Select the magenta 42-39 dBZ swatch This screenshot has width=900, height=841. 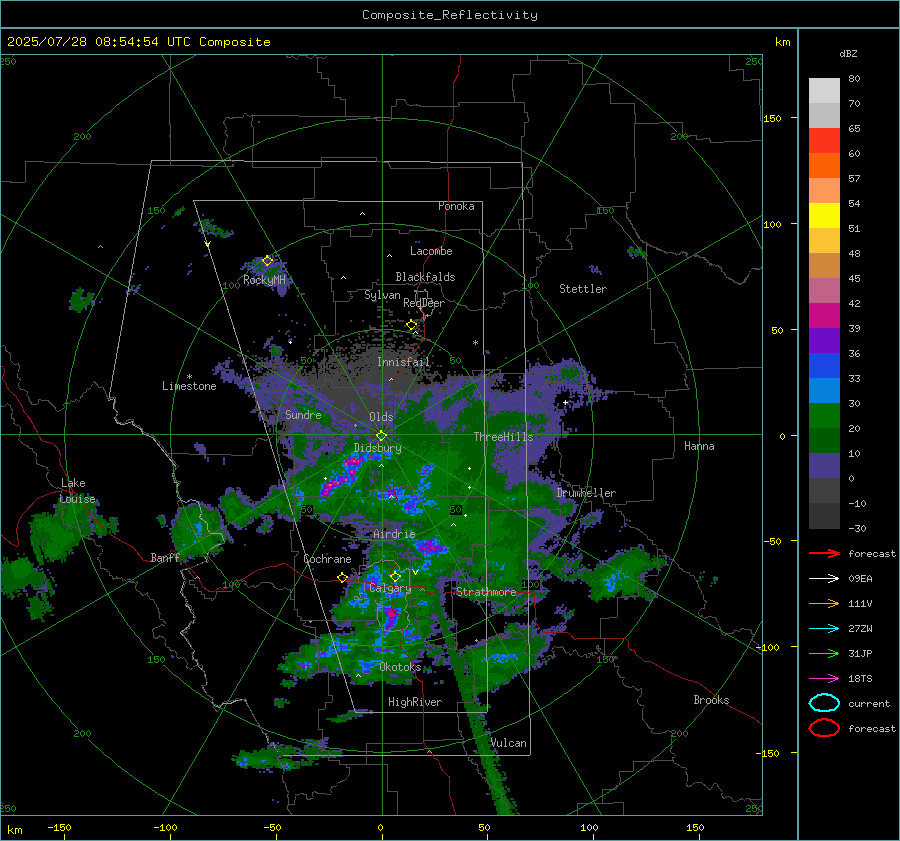coord(824,316)
